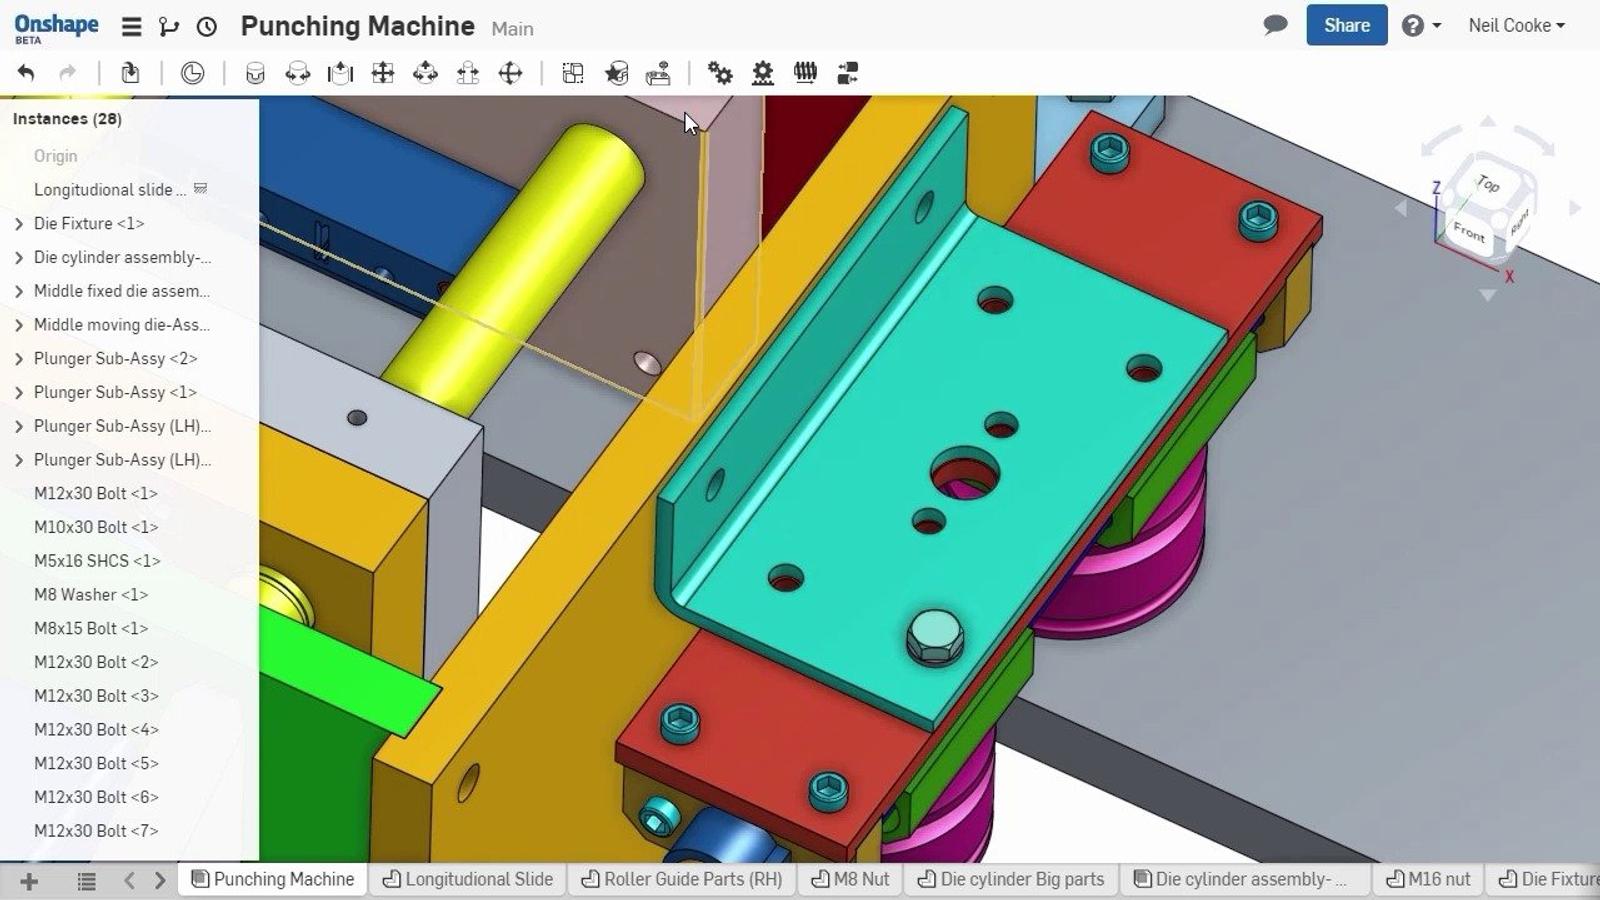The image size is (1600, 900).
Task: Expand the Die Fixture <1> instance
Action: pos(19,224)
